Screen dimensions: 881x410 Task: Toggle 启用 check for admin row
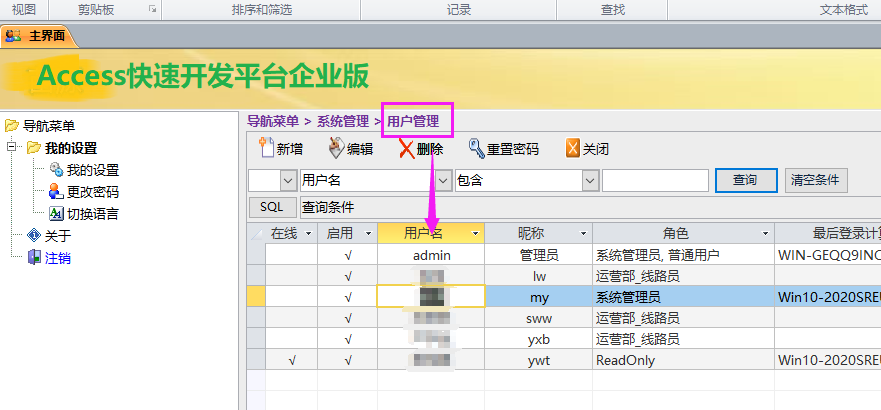[x=348, y=255]
